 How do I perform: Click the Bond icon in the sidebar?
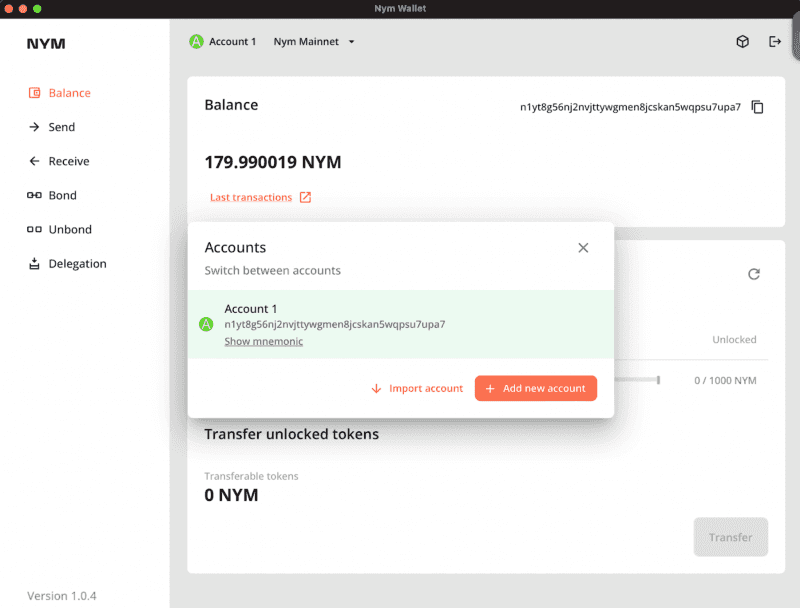34,196
